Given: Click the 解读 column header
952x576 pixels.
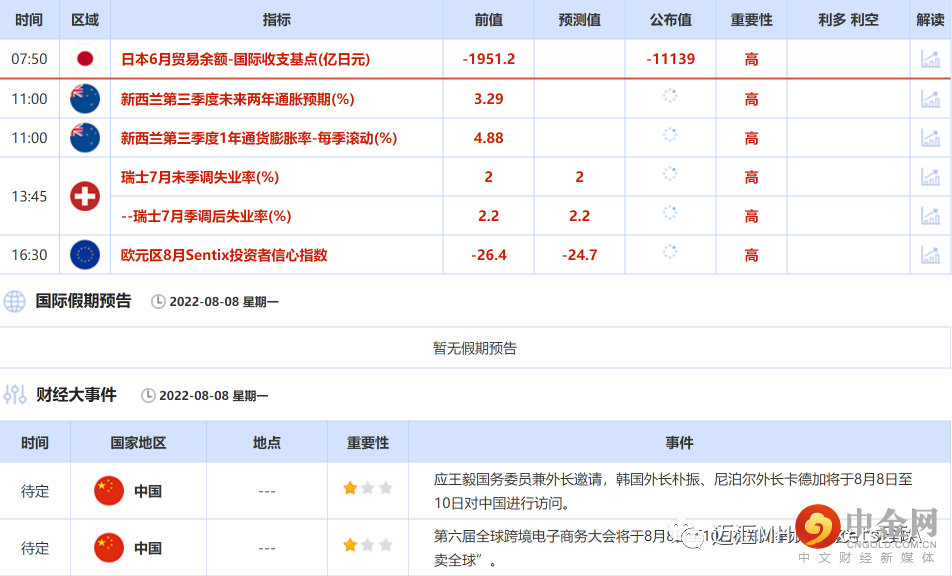Looking at the screenshot, I should point(930,20).
